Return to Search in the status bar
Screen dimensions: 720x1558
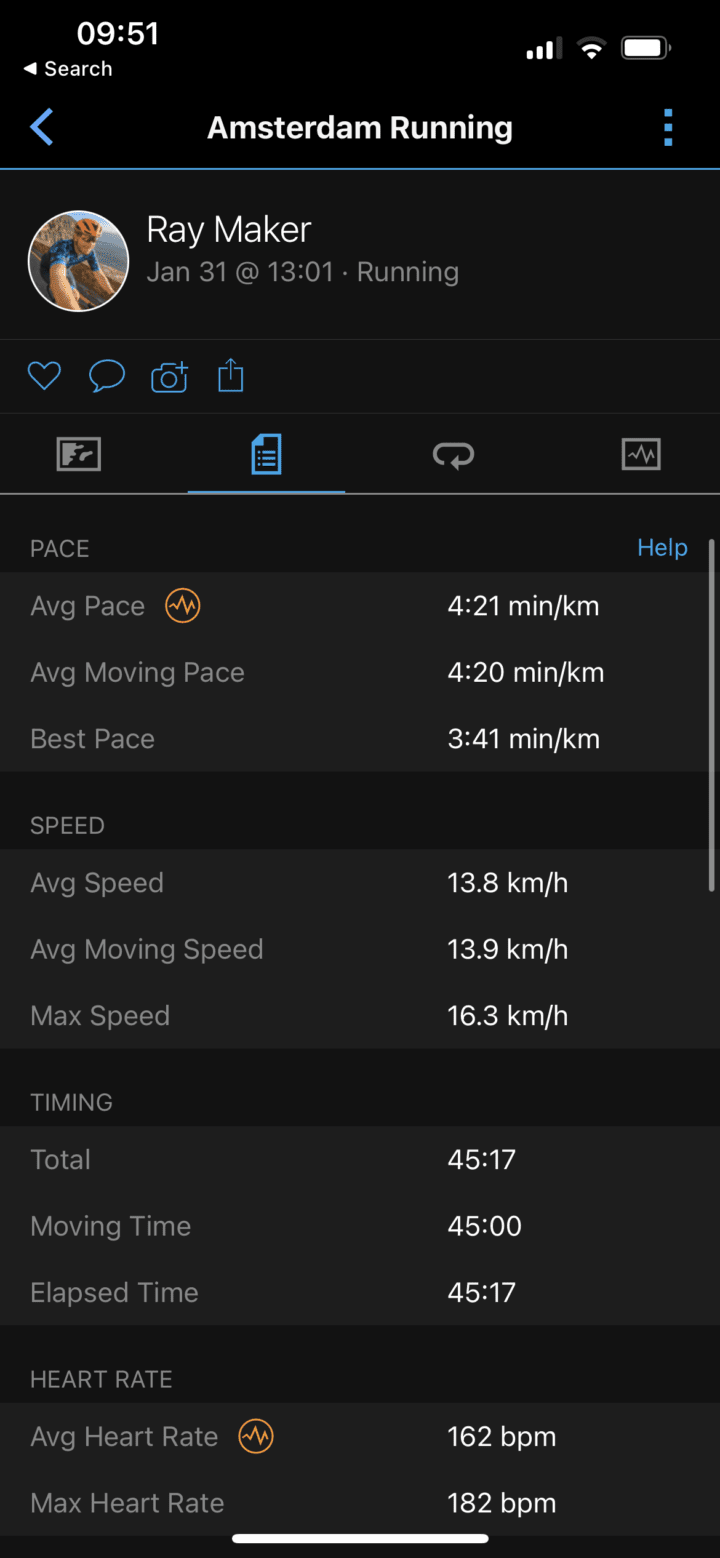pos(68,69)
